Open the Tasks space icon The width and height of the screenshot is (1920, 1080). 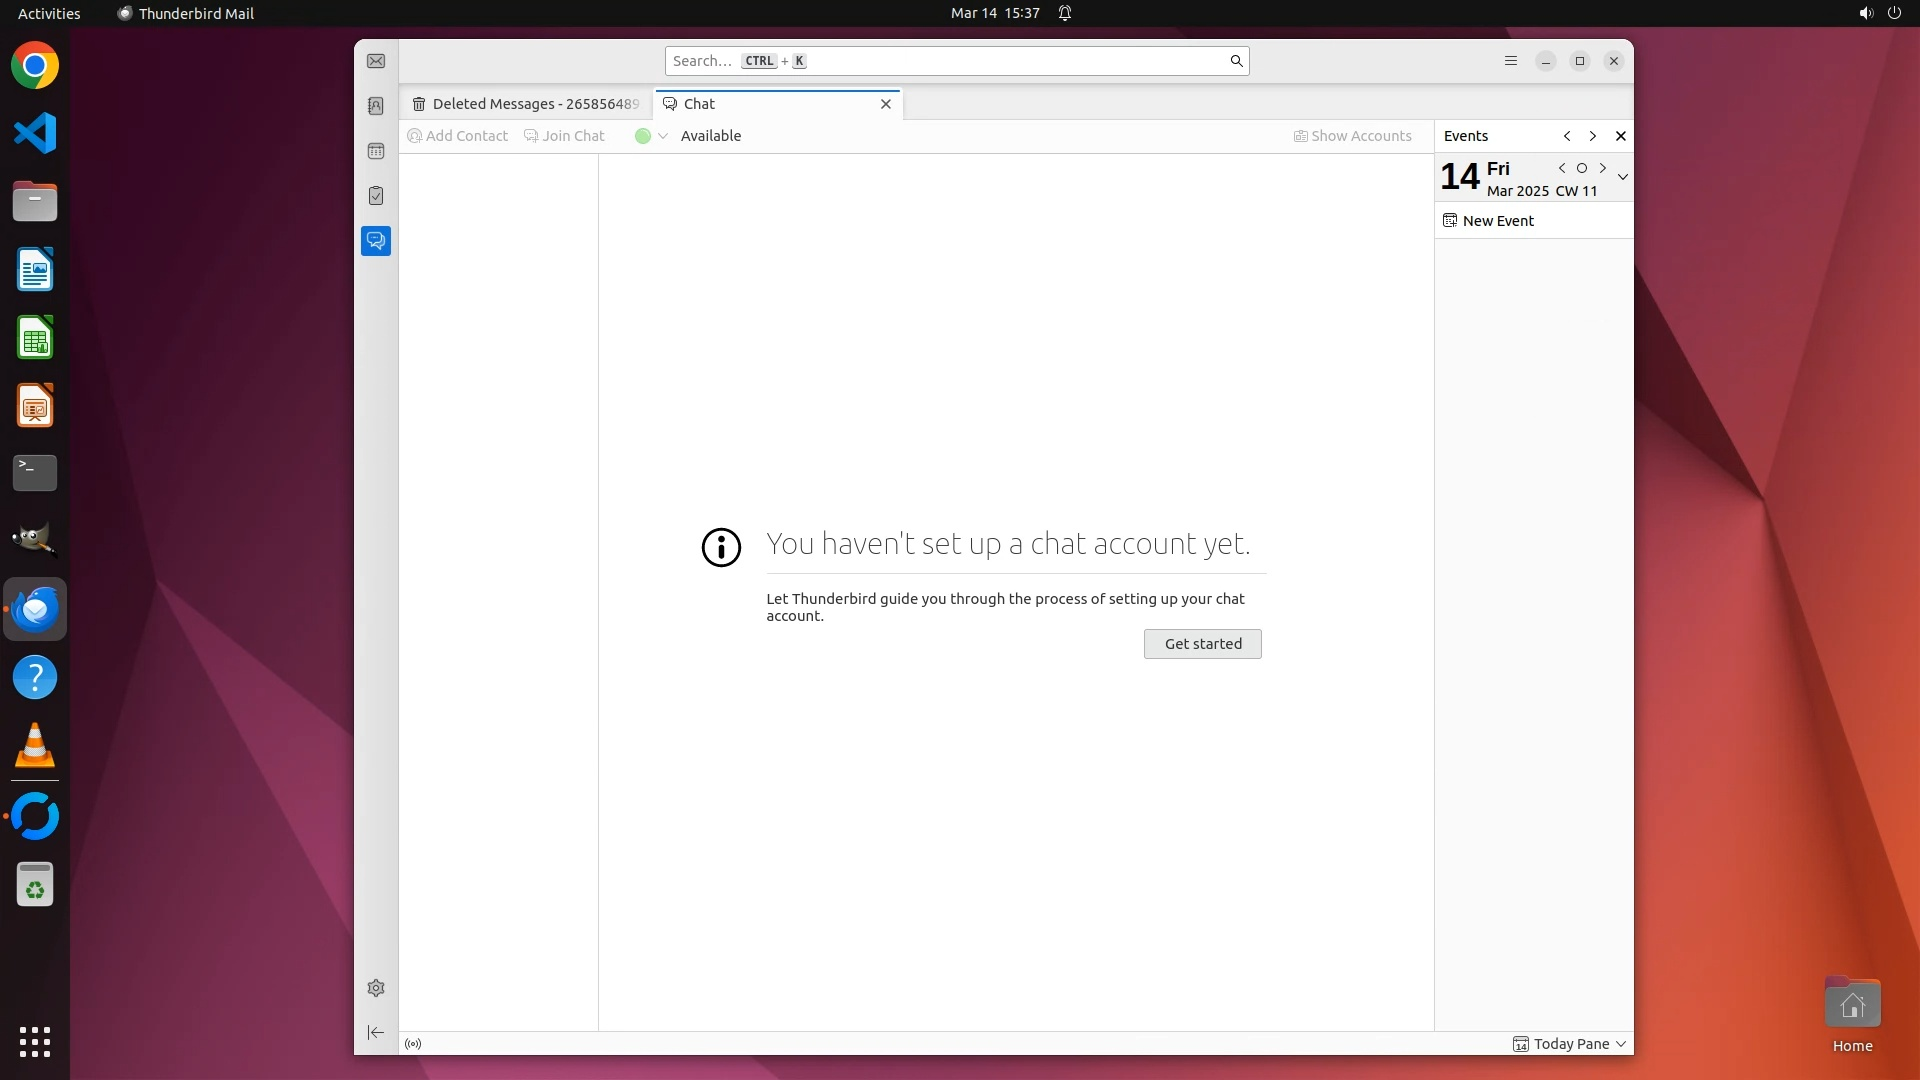376,196
